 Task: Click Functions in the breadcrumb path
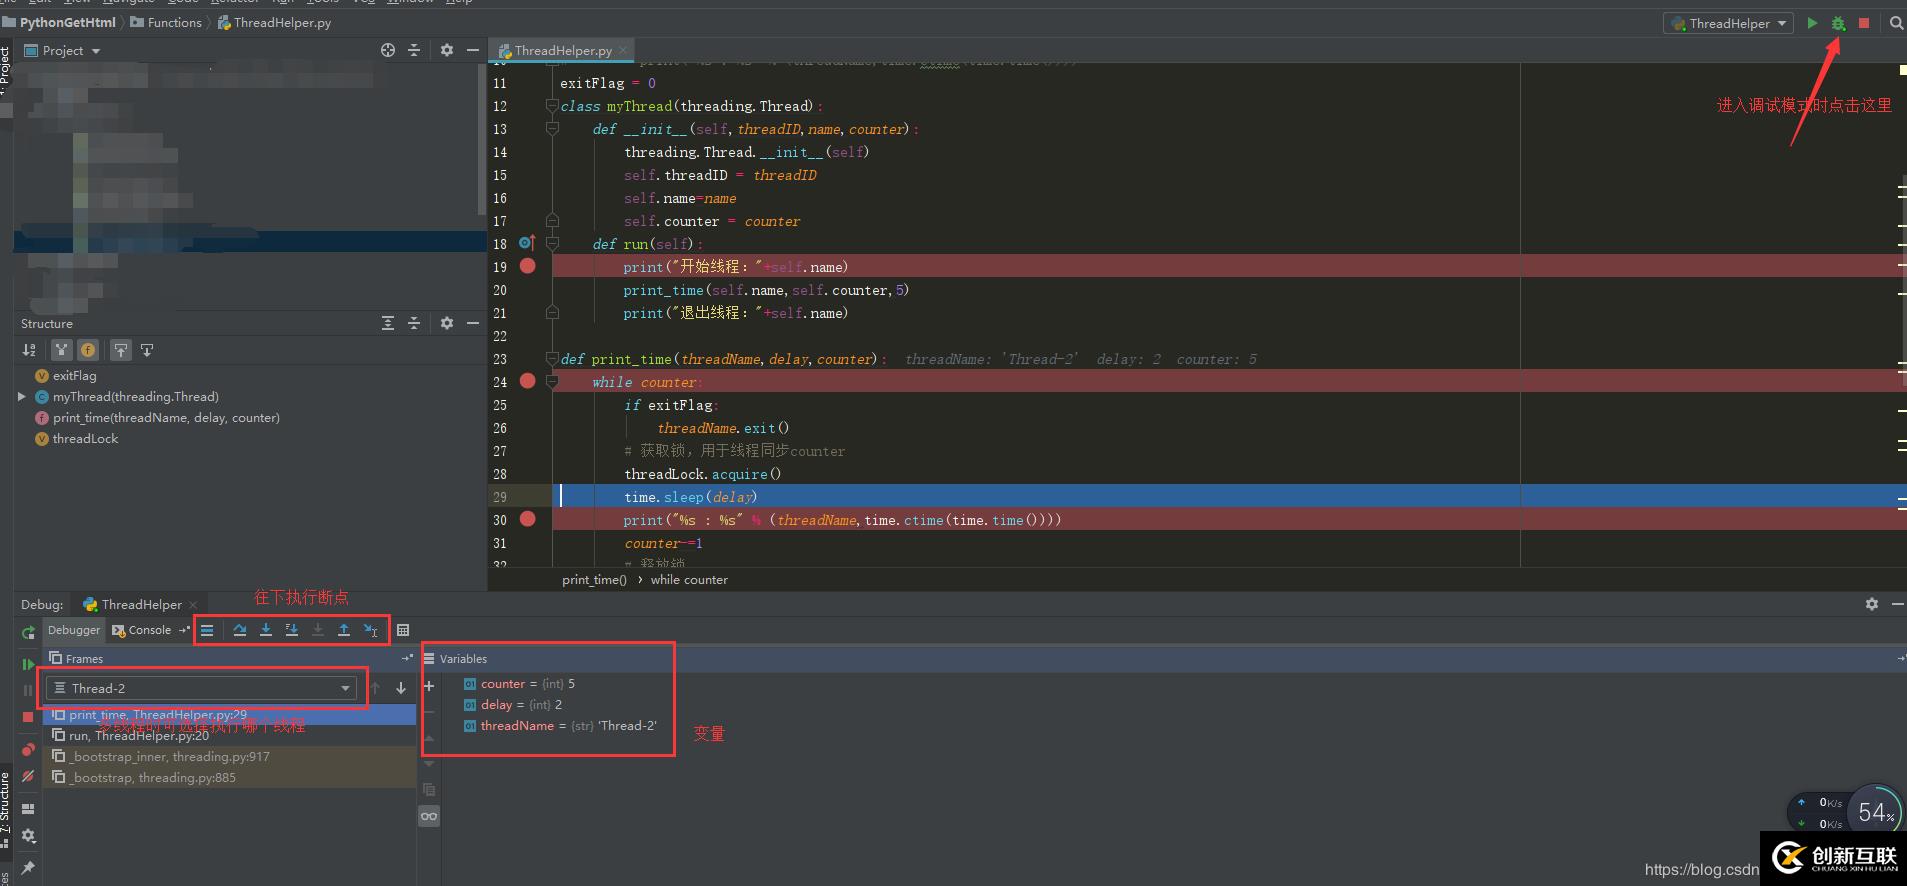click(174, 22)
